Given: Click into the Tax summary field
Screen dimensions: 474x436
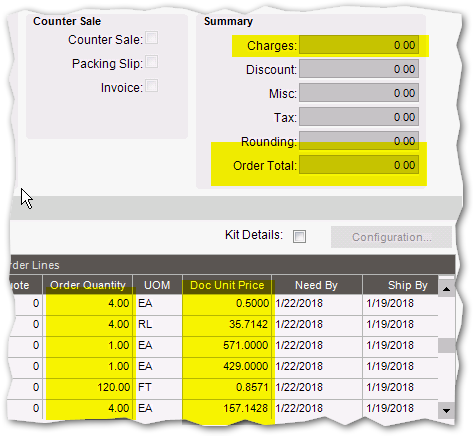Looking at the screenshot, I should (359, 117).
